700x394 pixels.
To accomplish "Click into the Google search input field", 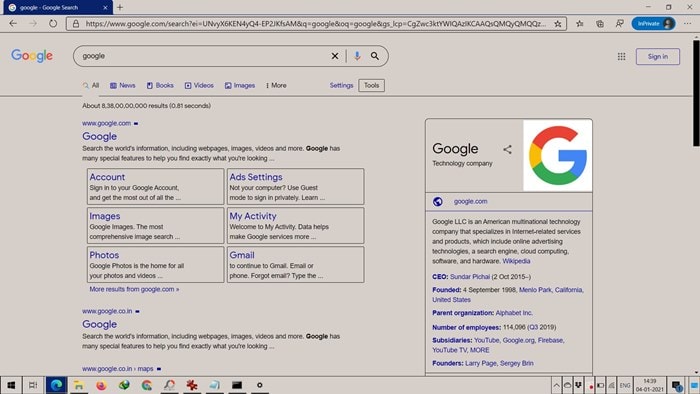I will click(205, 56).
